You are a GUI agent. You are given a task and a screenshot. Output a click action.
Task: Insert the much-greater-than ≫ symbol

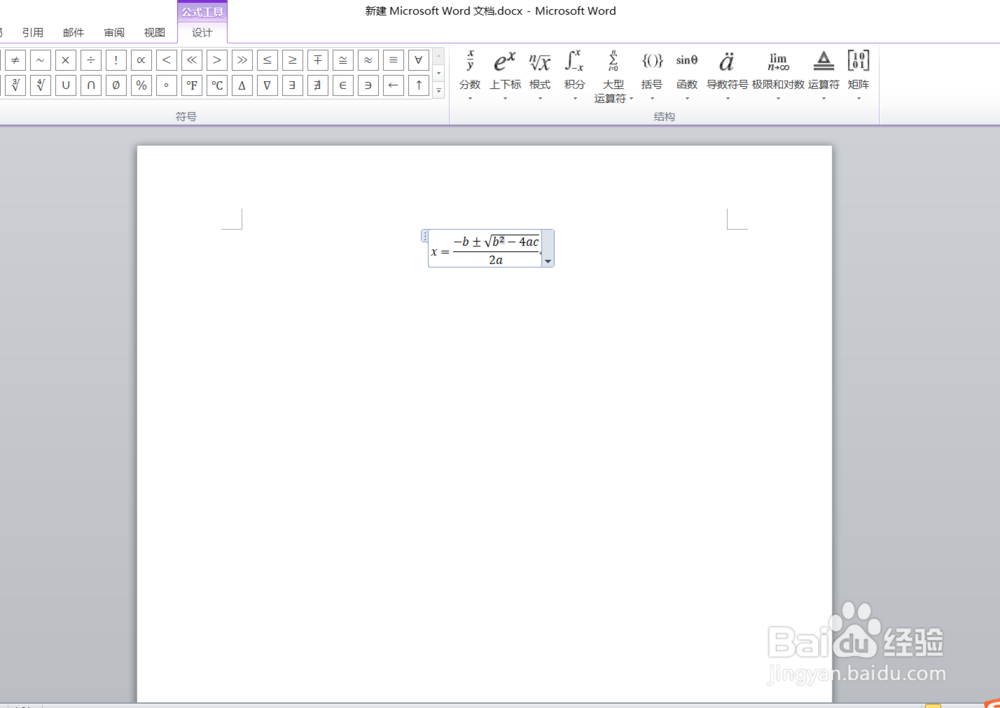point(242,61)
